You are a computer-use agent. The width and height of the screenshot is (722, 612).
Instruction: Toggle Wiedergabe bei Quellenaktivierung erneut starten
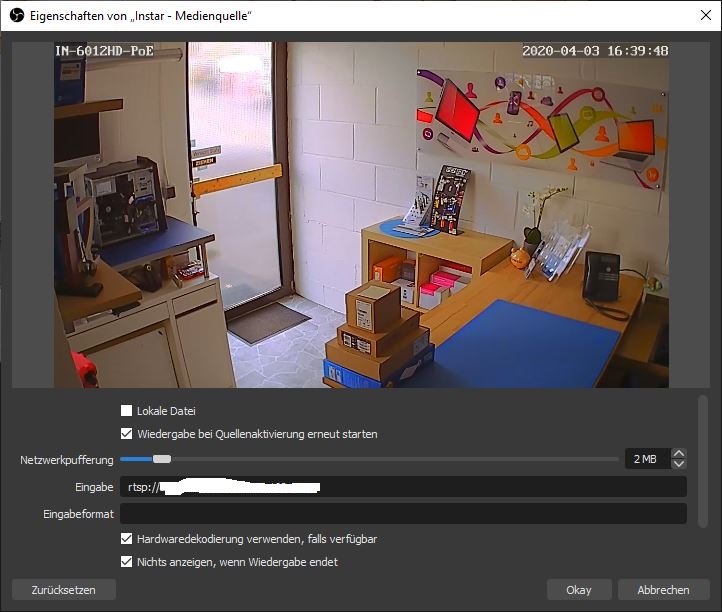click(x=127, y=434)
